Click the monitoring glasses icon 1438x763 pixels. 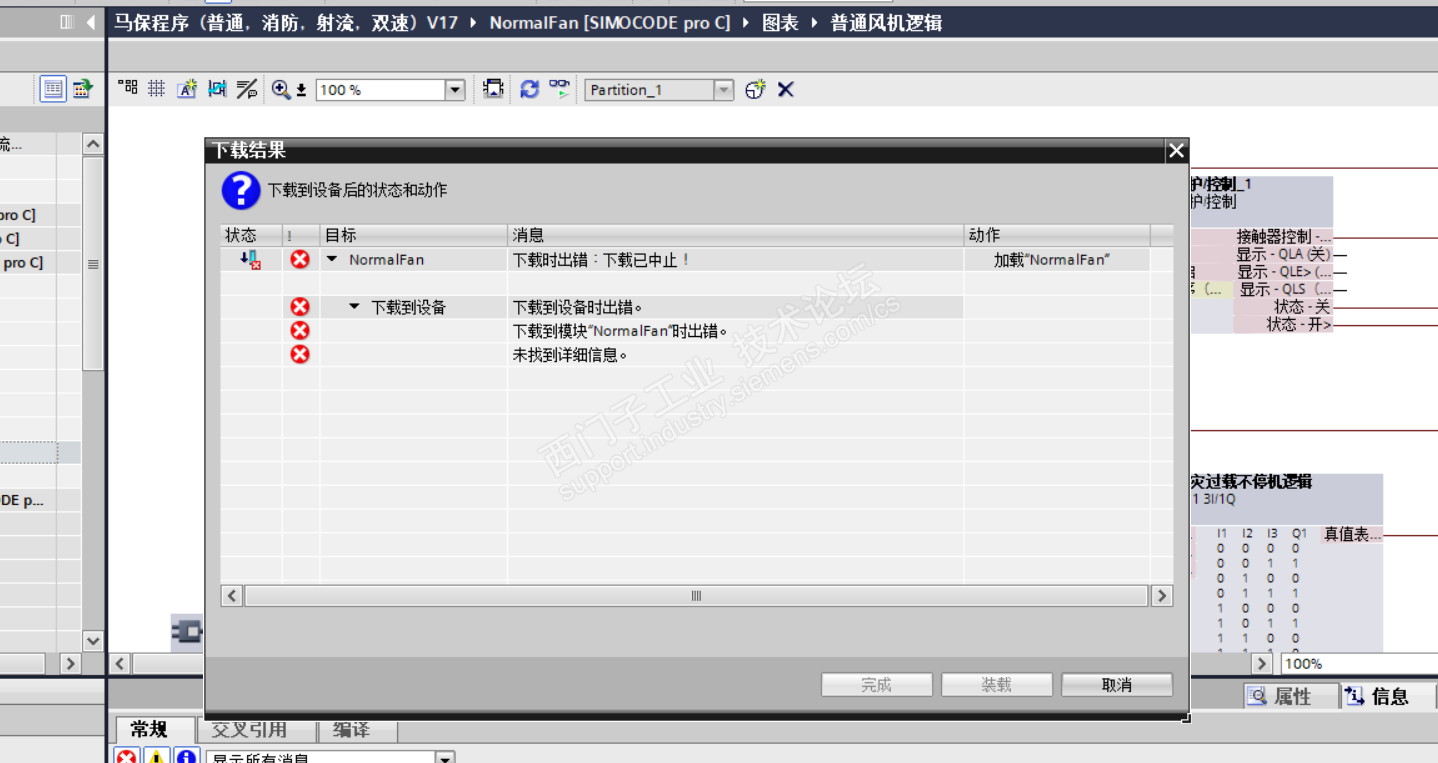click(559, 89)
